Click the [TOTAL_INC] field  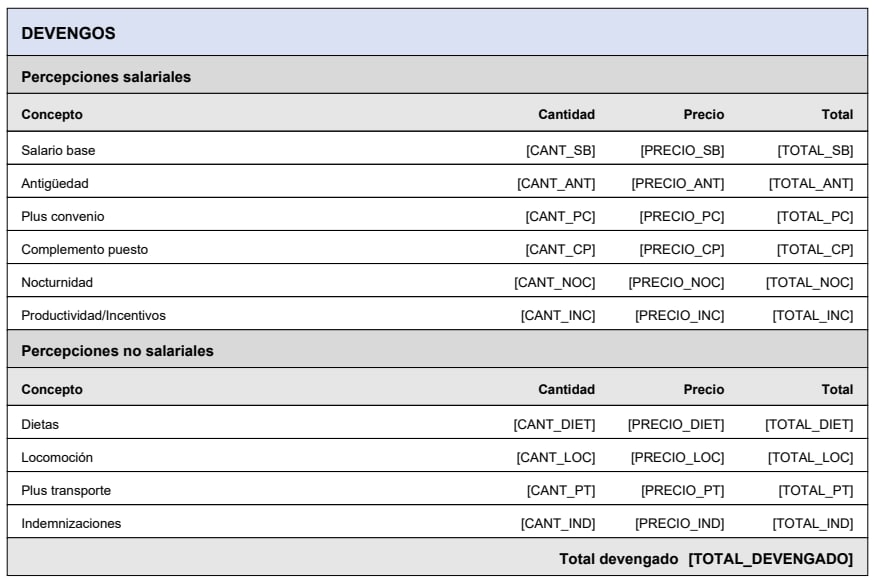point(813,315)
